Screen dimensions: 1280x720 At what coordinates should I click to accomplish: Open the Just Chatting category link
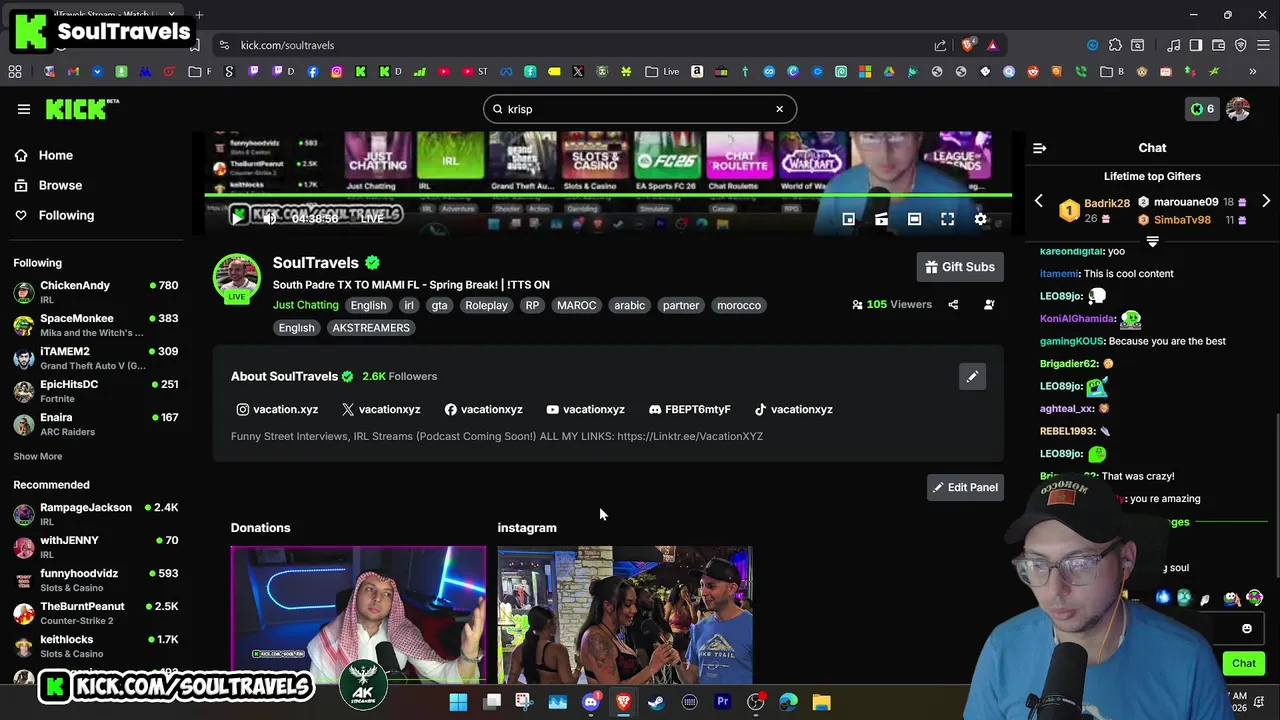306,305
